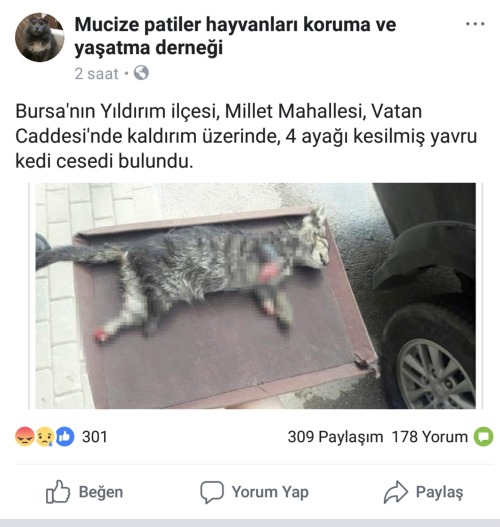Open the Mucize patiler profile picture
This screenshot has height=527, width=500.
[39, 37]
